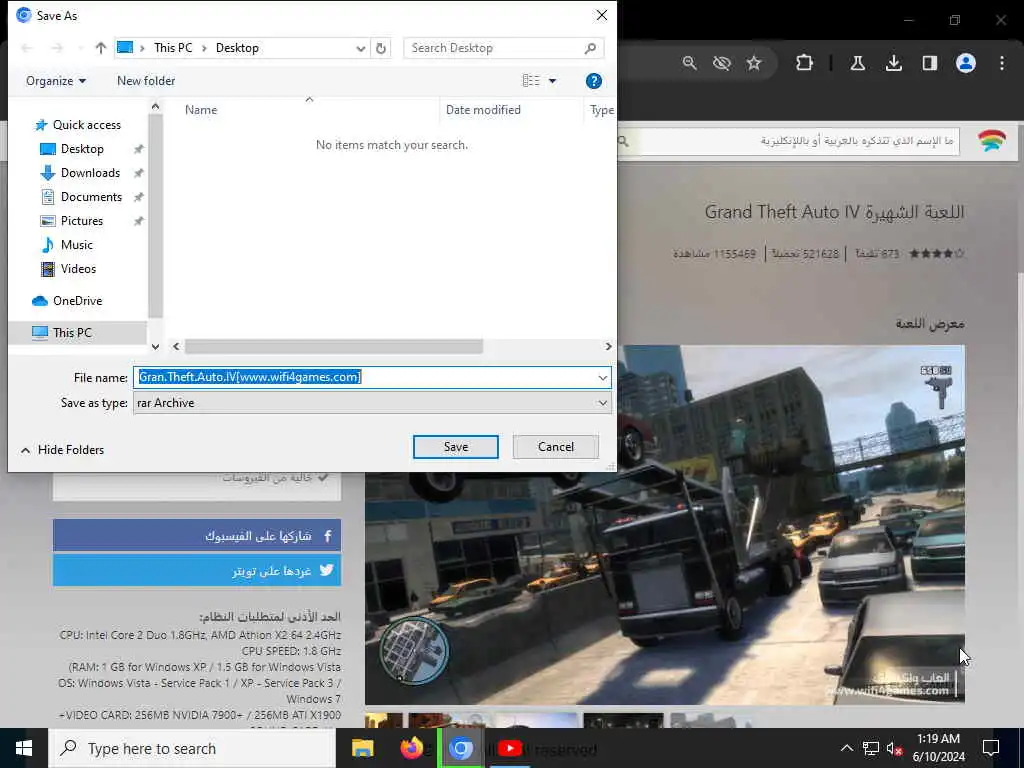Open the File name dropdown arrow
The image size is (1024, 768).
pos(602,377)
